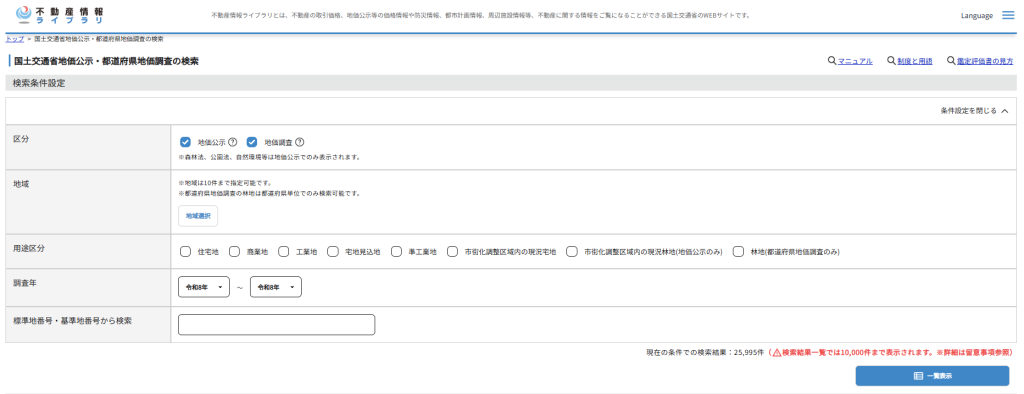
Task: Check the 住宅地 checkbox
Action: pyautogui.click(x=185, y=252)
